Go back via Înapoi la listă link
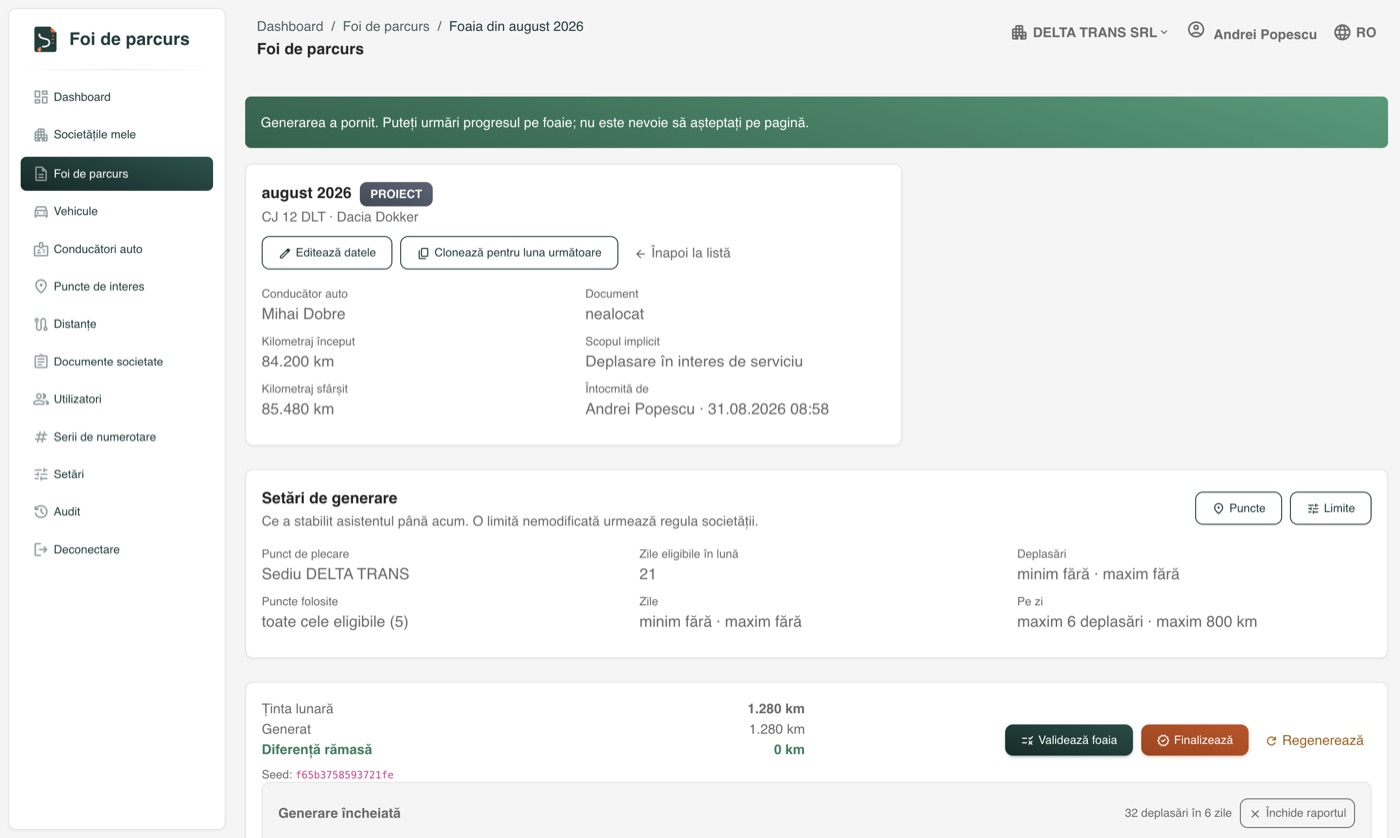This screenshot has width=1400, height=838. [683, 253]
